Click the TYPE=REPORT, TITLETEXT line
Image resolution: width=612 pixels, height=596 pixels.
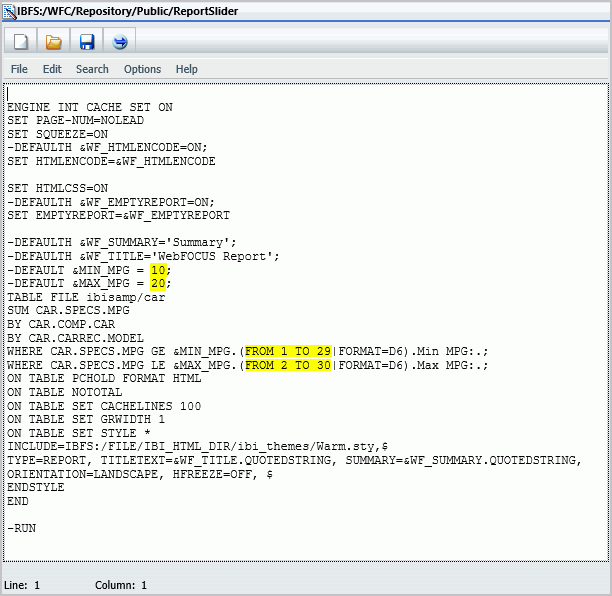click(x=294, y=460)
